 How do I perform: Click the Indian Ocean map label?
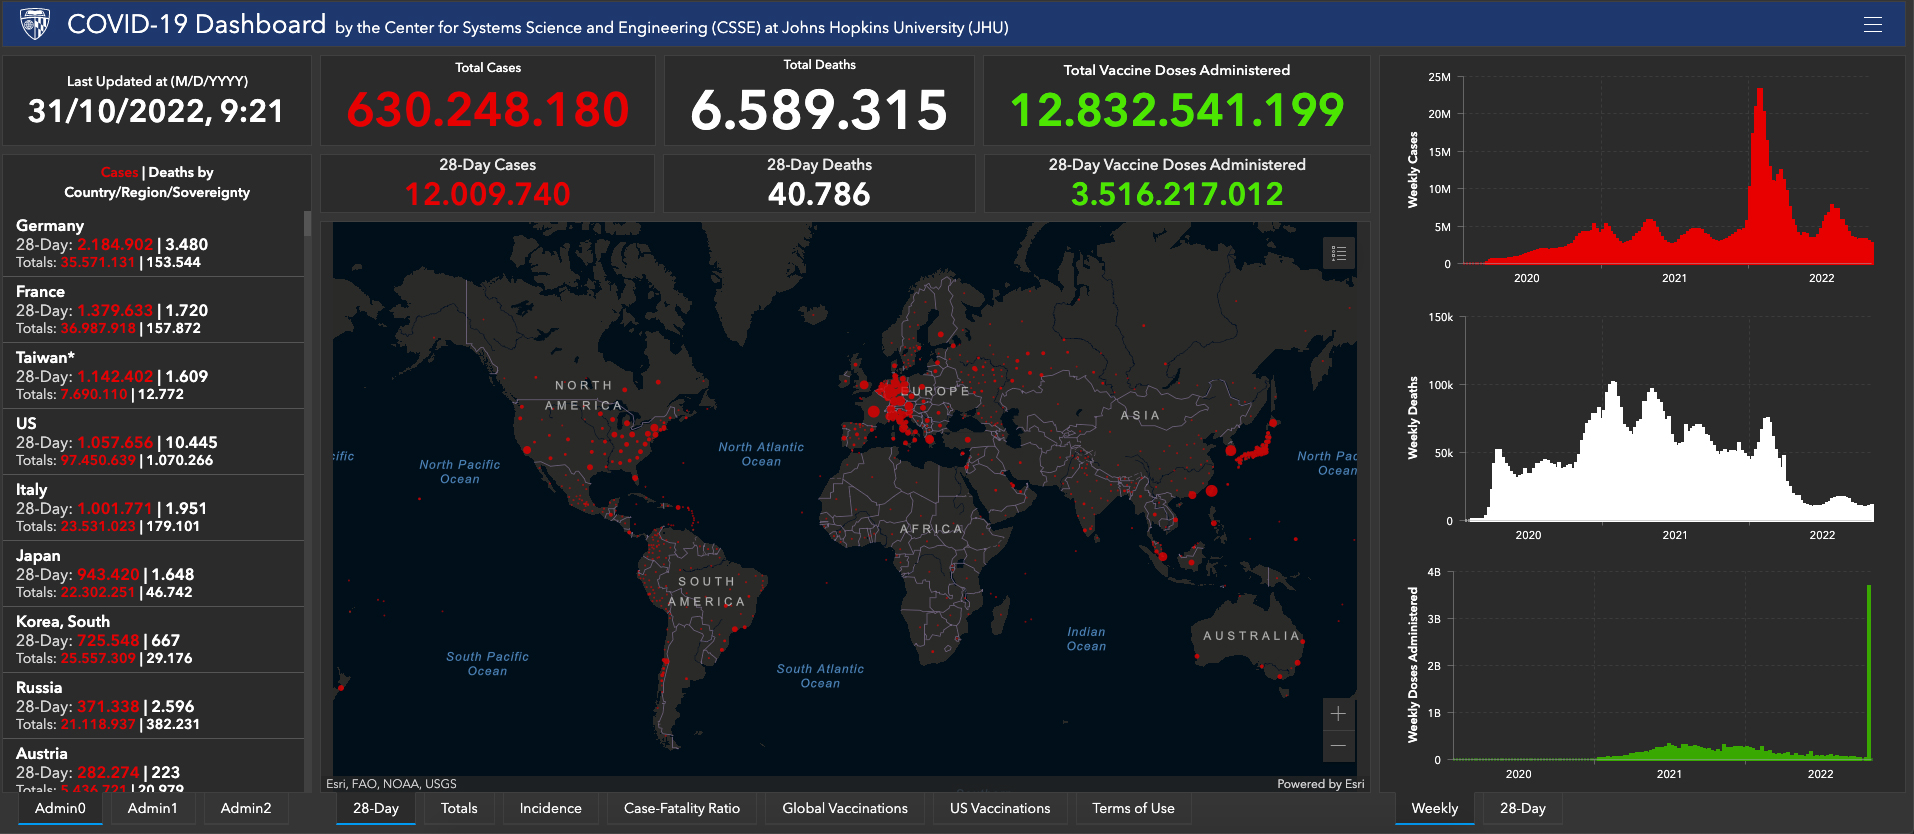(1086, 639)
